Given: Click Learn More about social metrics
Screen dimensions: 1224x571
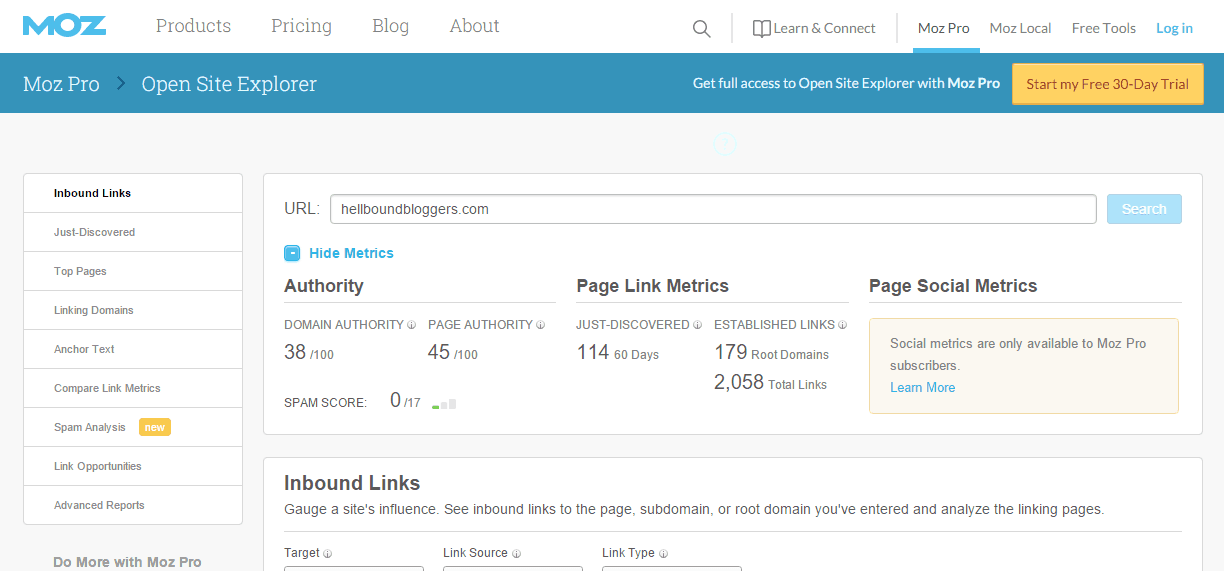Looking at the screenshot, I should tap(922, 387).
